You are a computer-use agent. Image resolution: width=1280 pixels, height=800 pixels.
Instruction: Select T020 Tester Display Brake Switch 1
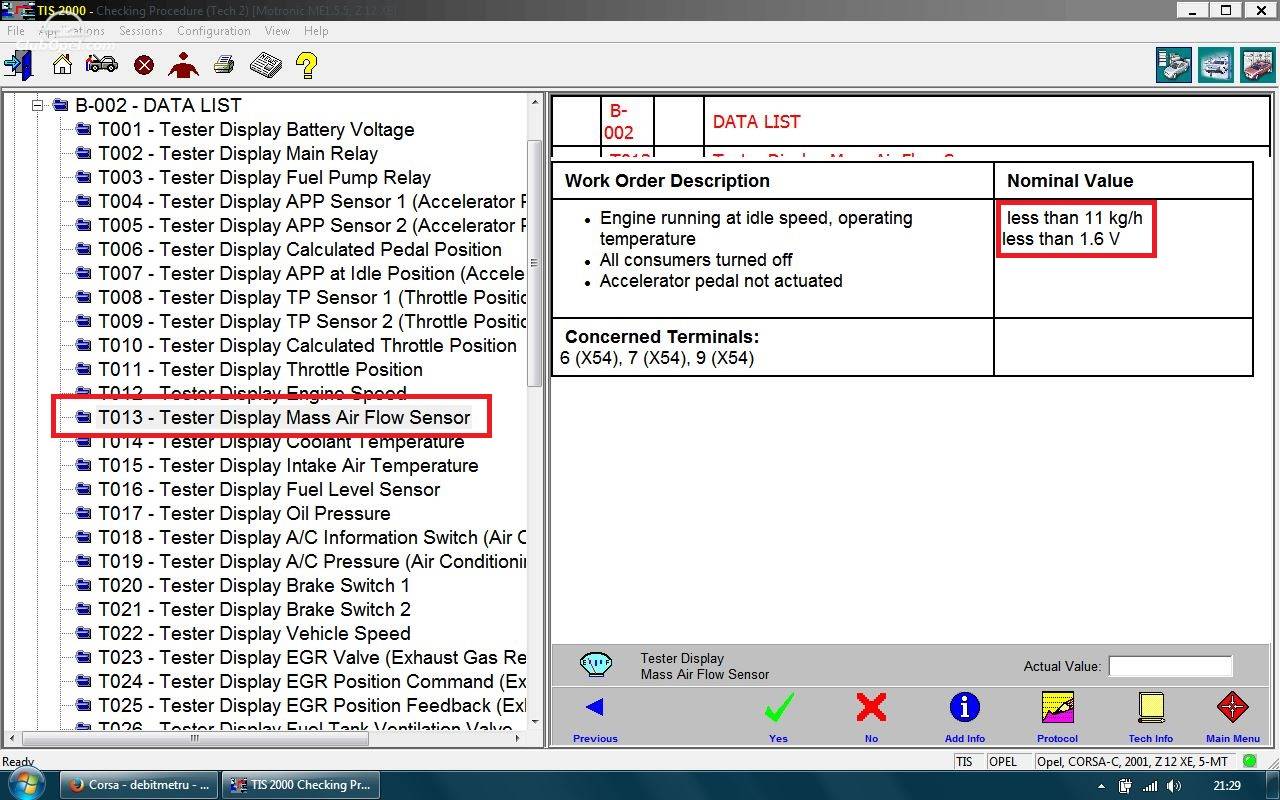254,585
